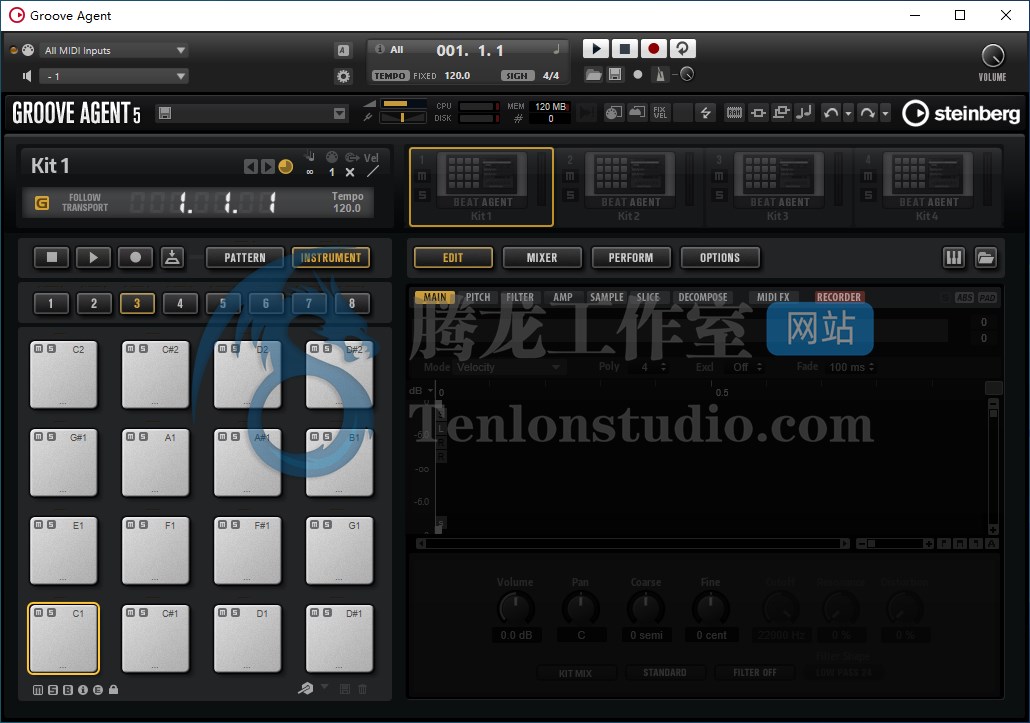The width and height of the screenshot is (1030, 723).
Task: Open the MIXER page
Action: 542,257
